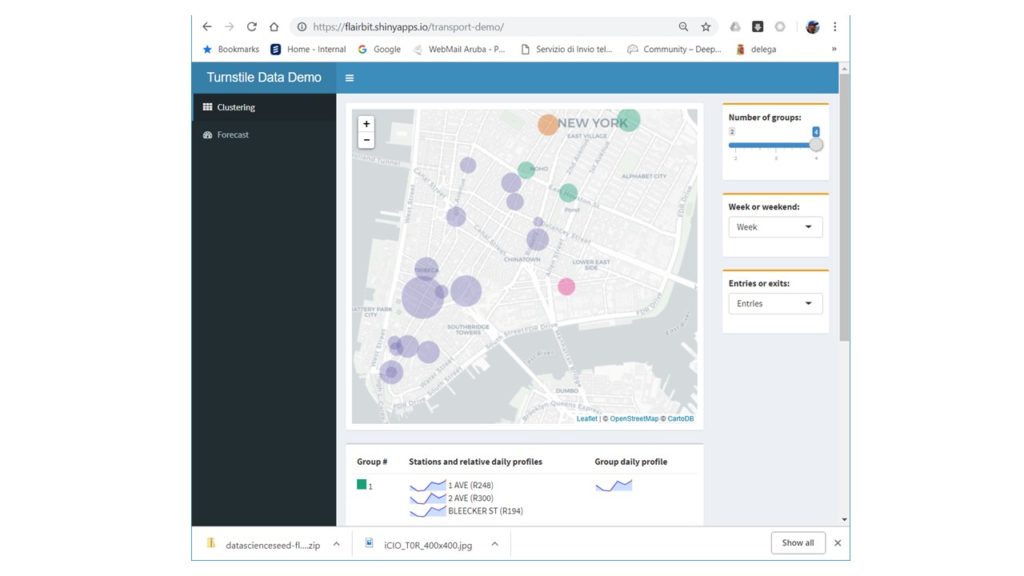
Task: View site information icon in address bar
Action: (x=302, y=27)
